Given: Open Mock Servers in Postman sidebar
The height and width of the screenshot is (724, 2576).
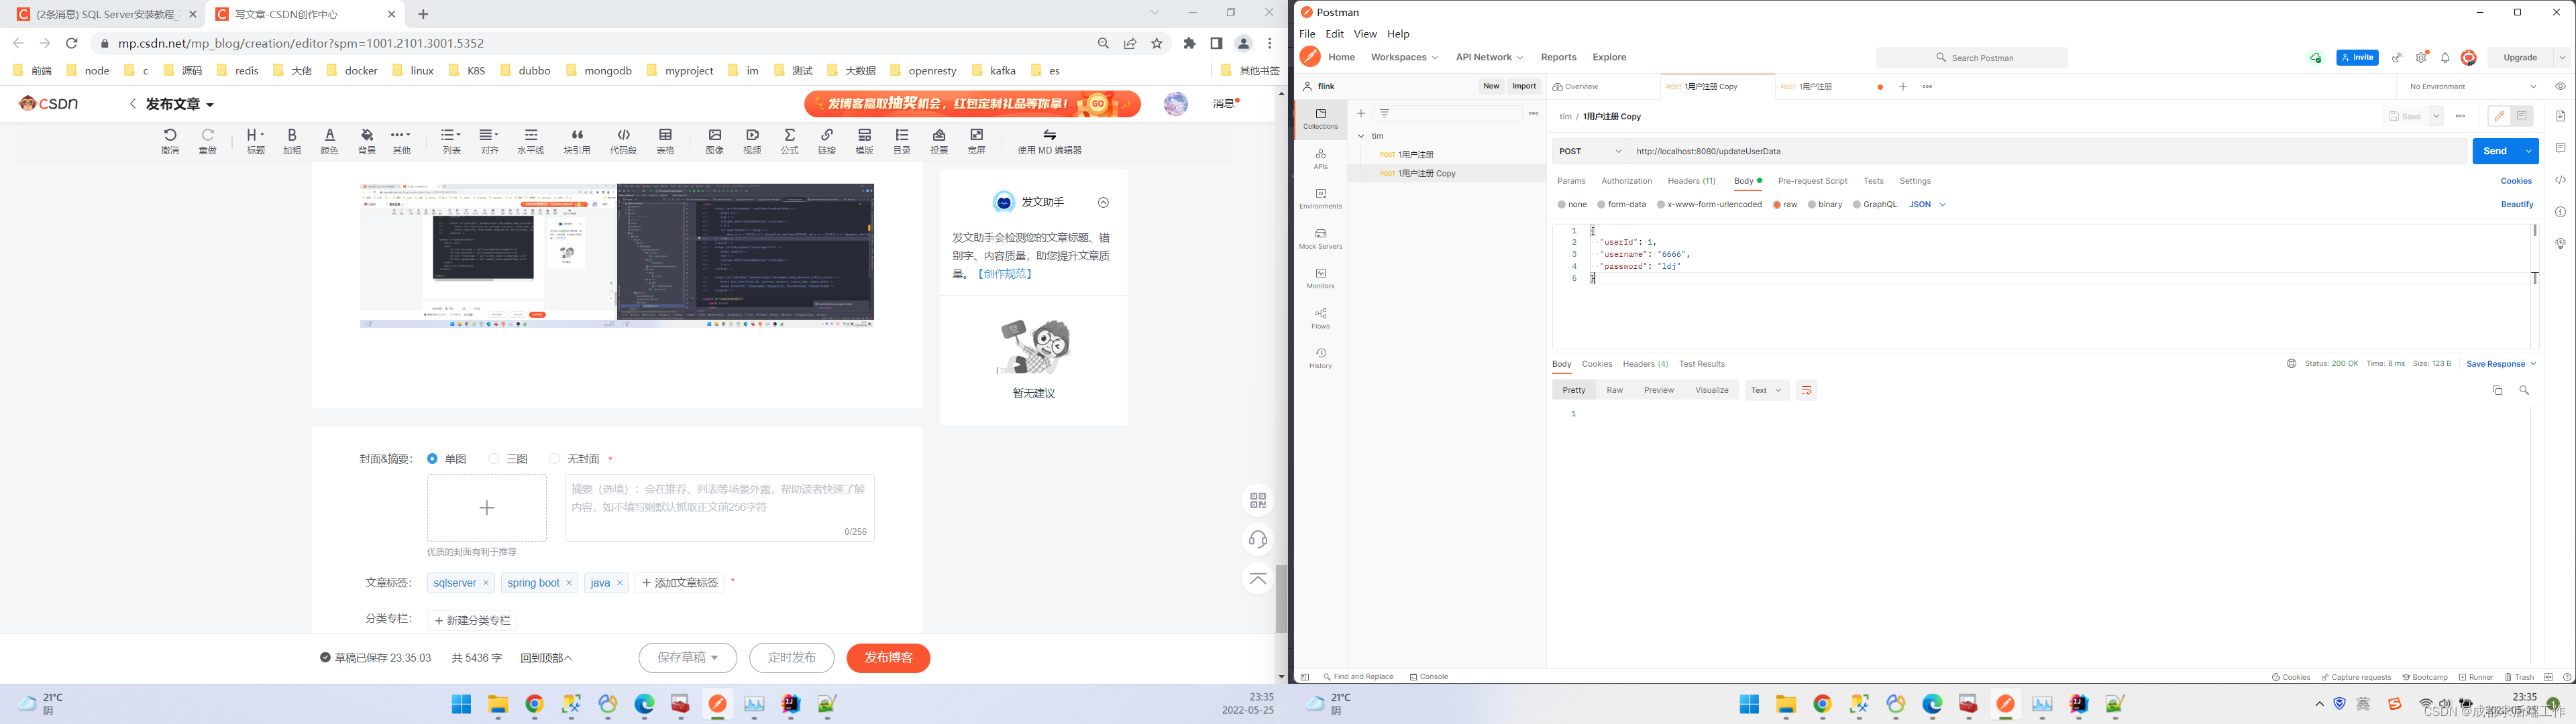Looking at the screenshot, I should pyautogui.click(x=1320, y=238).
